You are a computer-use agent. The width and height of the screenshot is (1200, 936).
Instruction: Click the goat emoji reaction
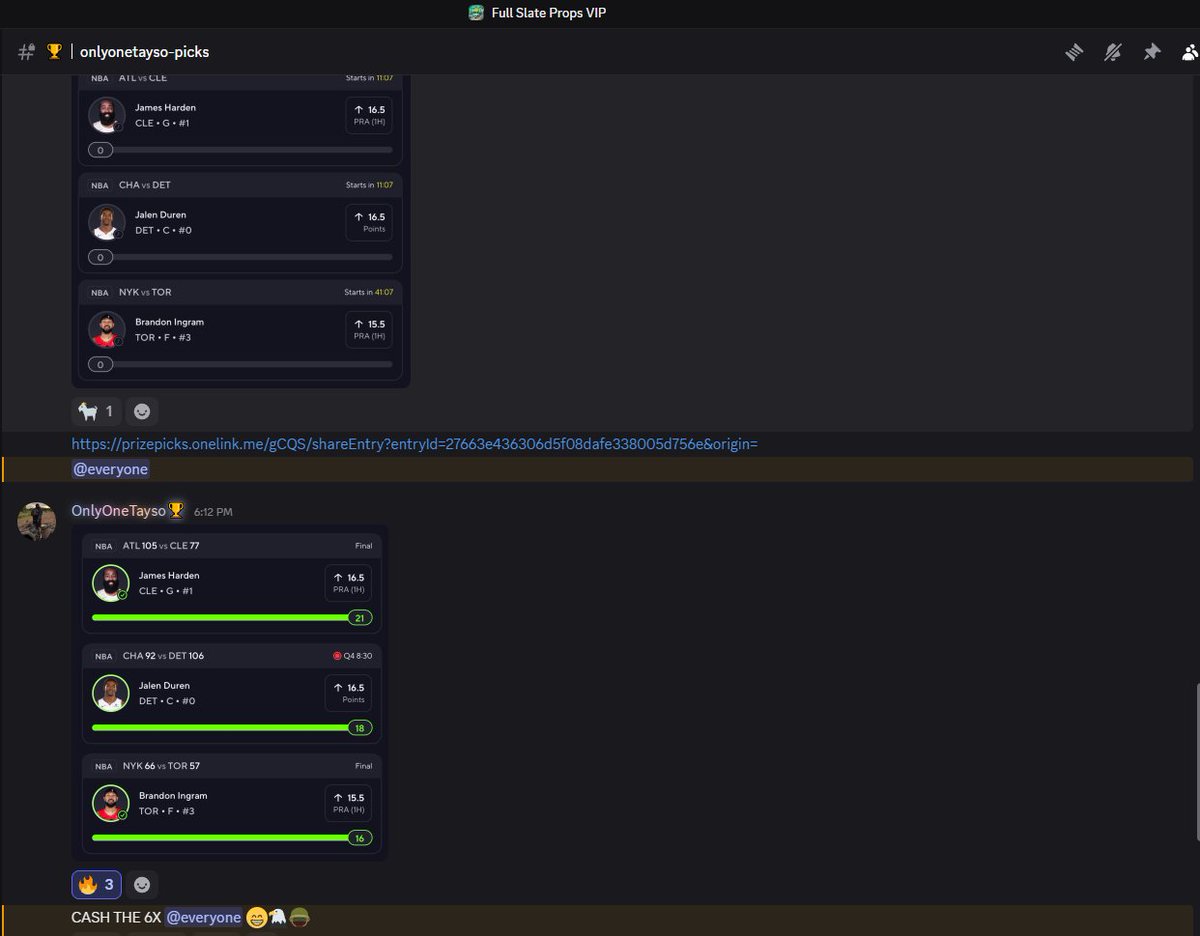click(x=97, y=411)
